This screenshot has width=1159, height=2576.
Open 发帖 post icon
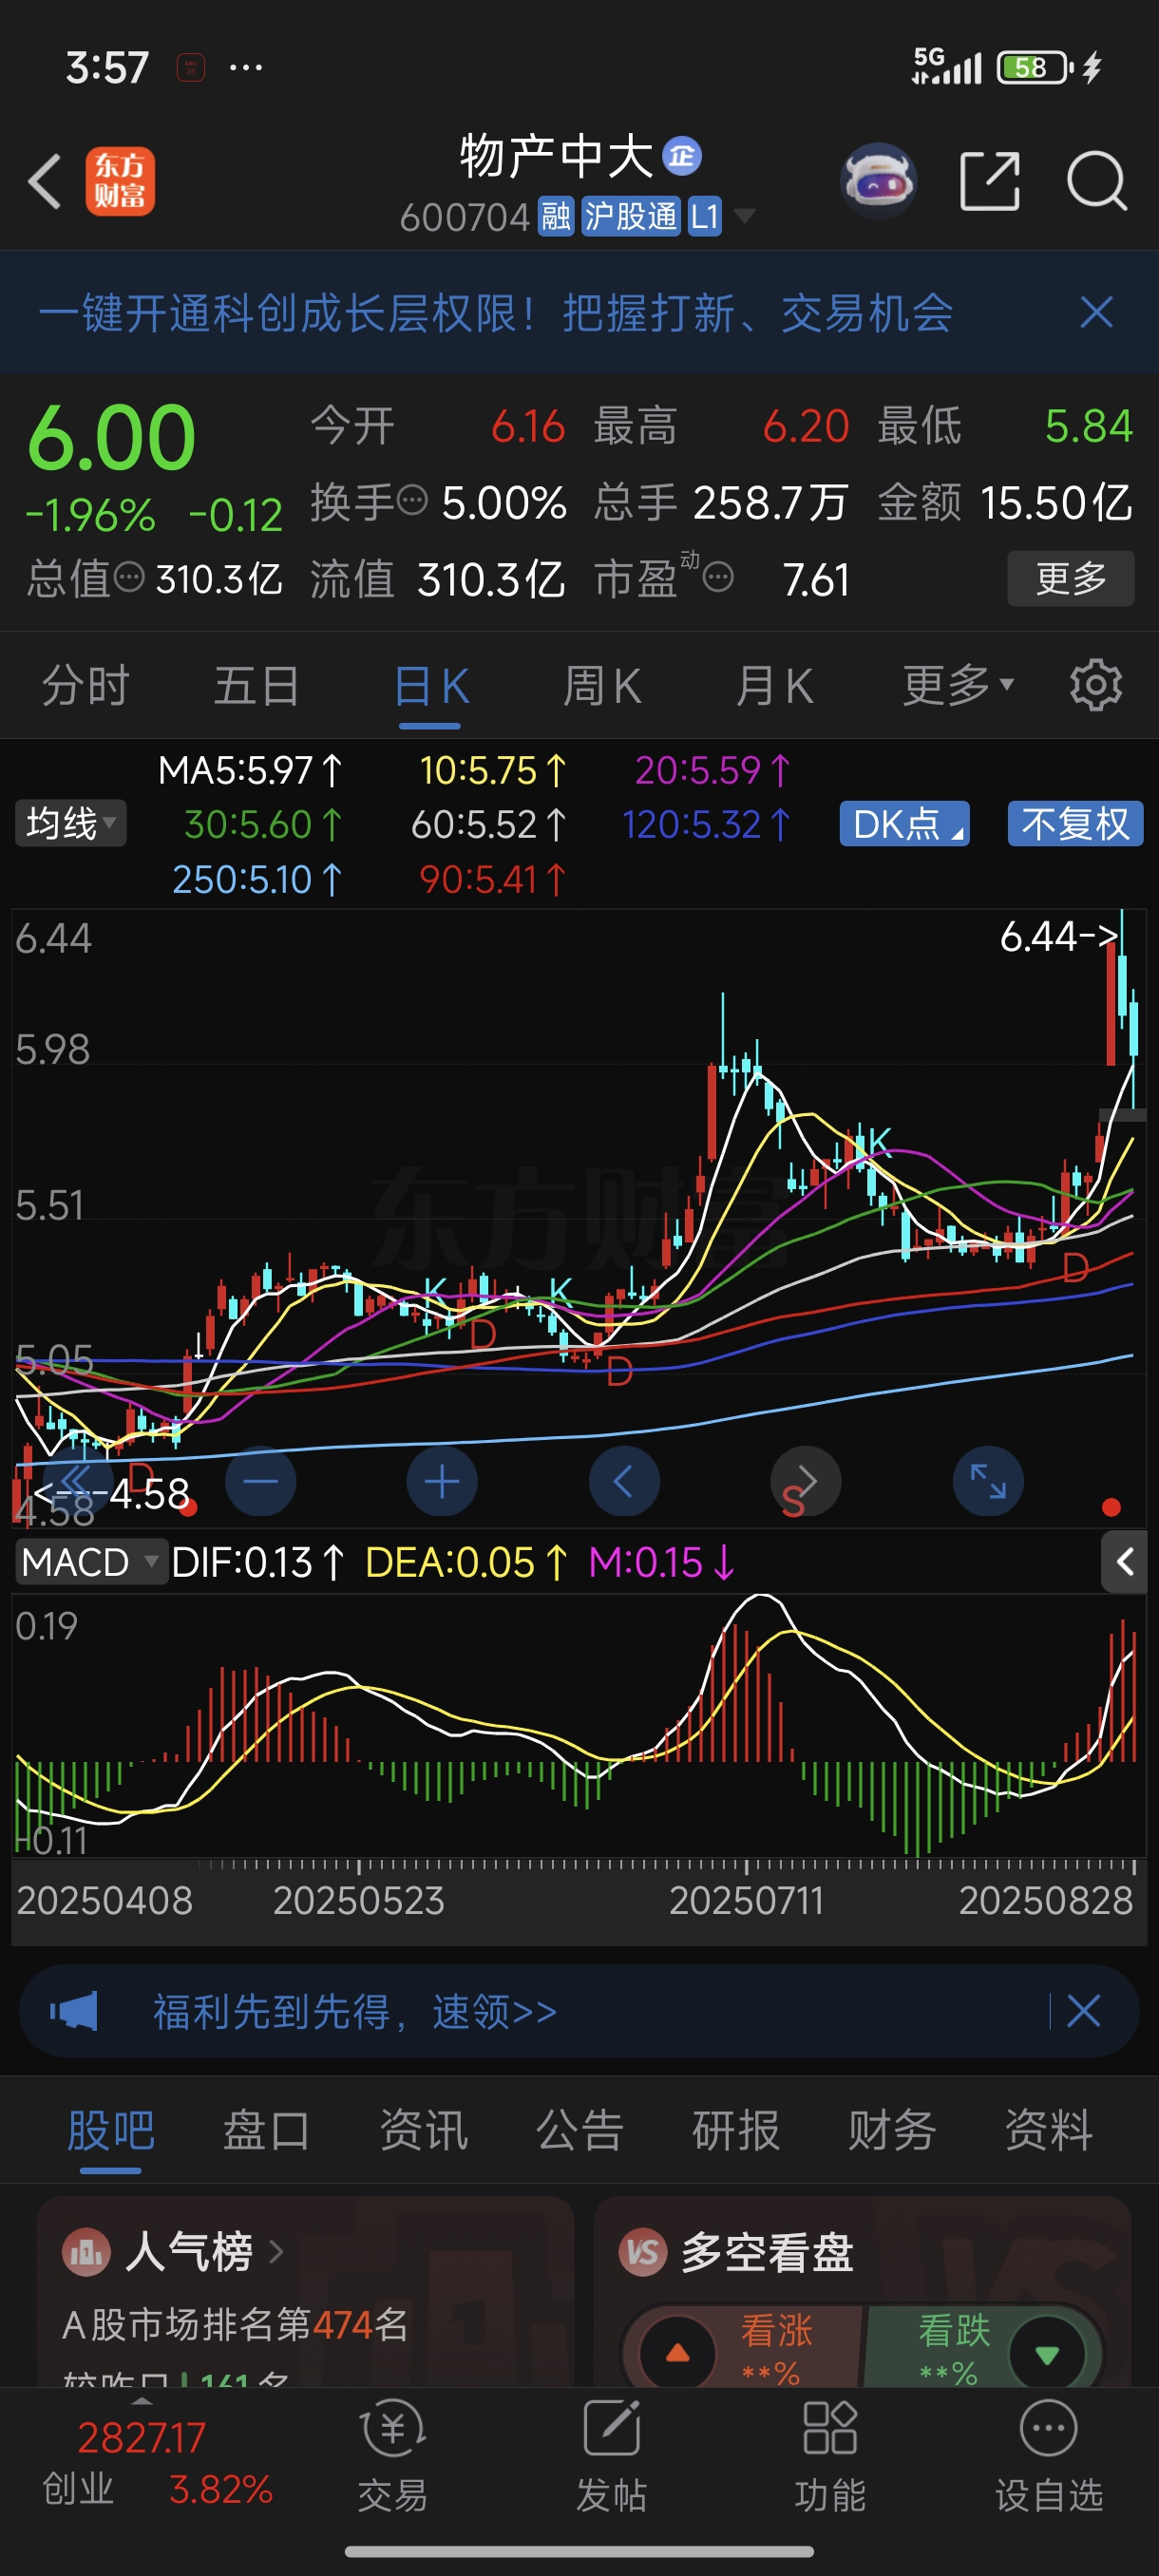click(x=612, y=2456)
